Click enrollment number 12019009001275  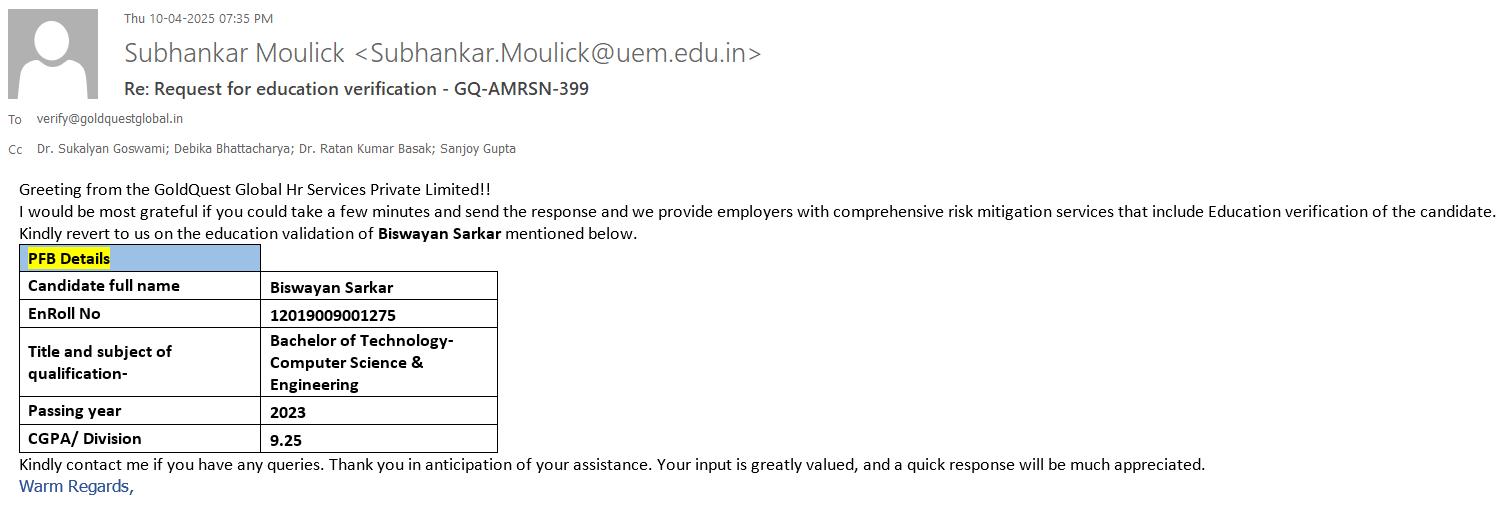(333, 315)
